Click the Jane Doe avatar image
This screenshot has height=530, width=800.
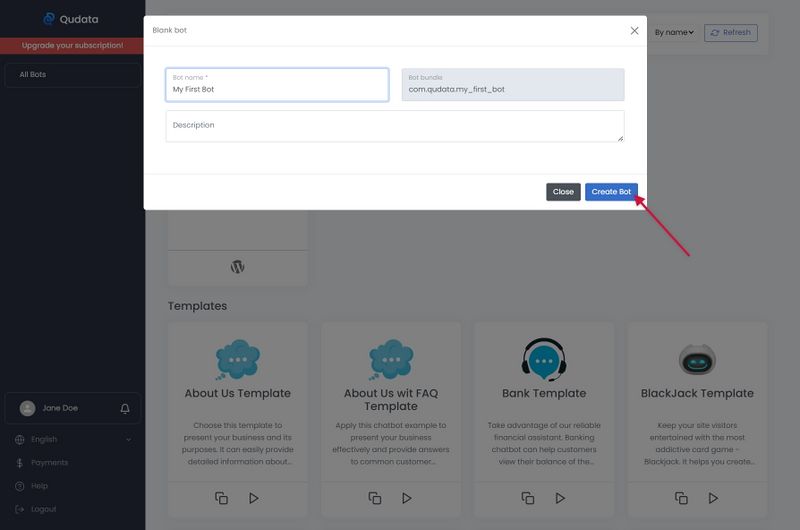[x=28, y=408]
